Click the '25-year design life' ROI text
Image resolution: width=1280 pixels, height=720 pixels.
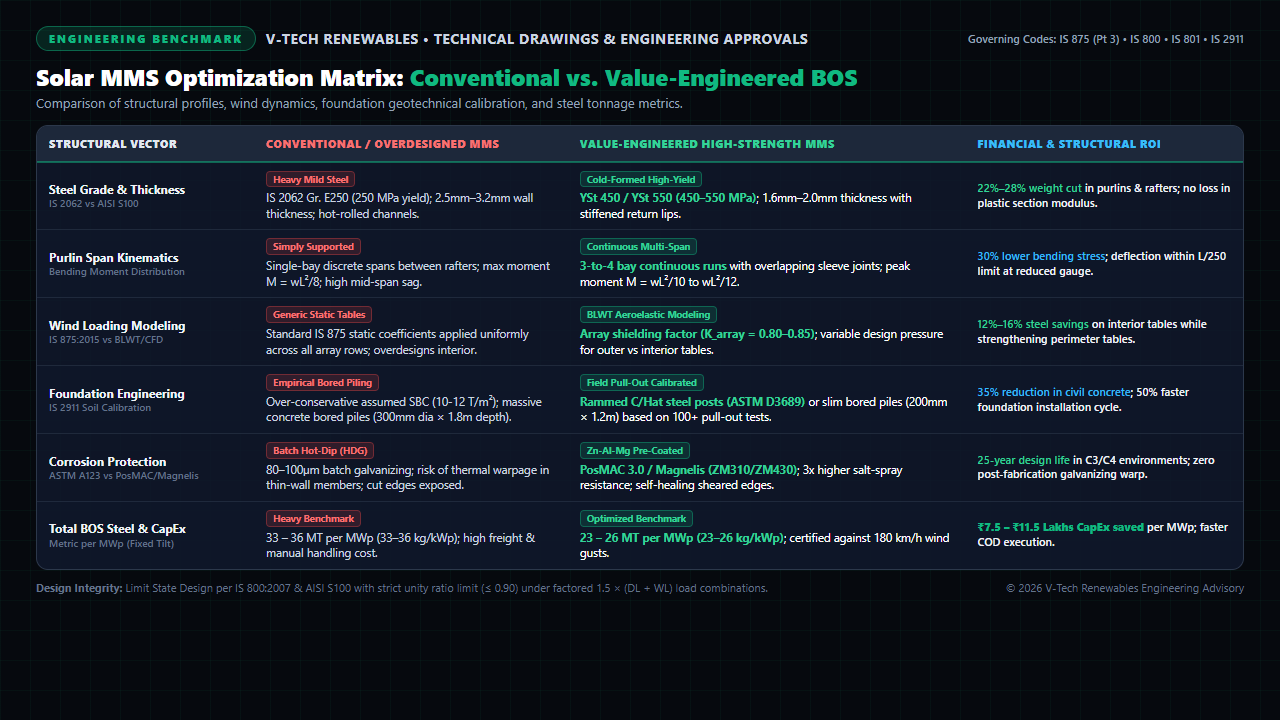click(1024, 460)
